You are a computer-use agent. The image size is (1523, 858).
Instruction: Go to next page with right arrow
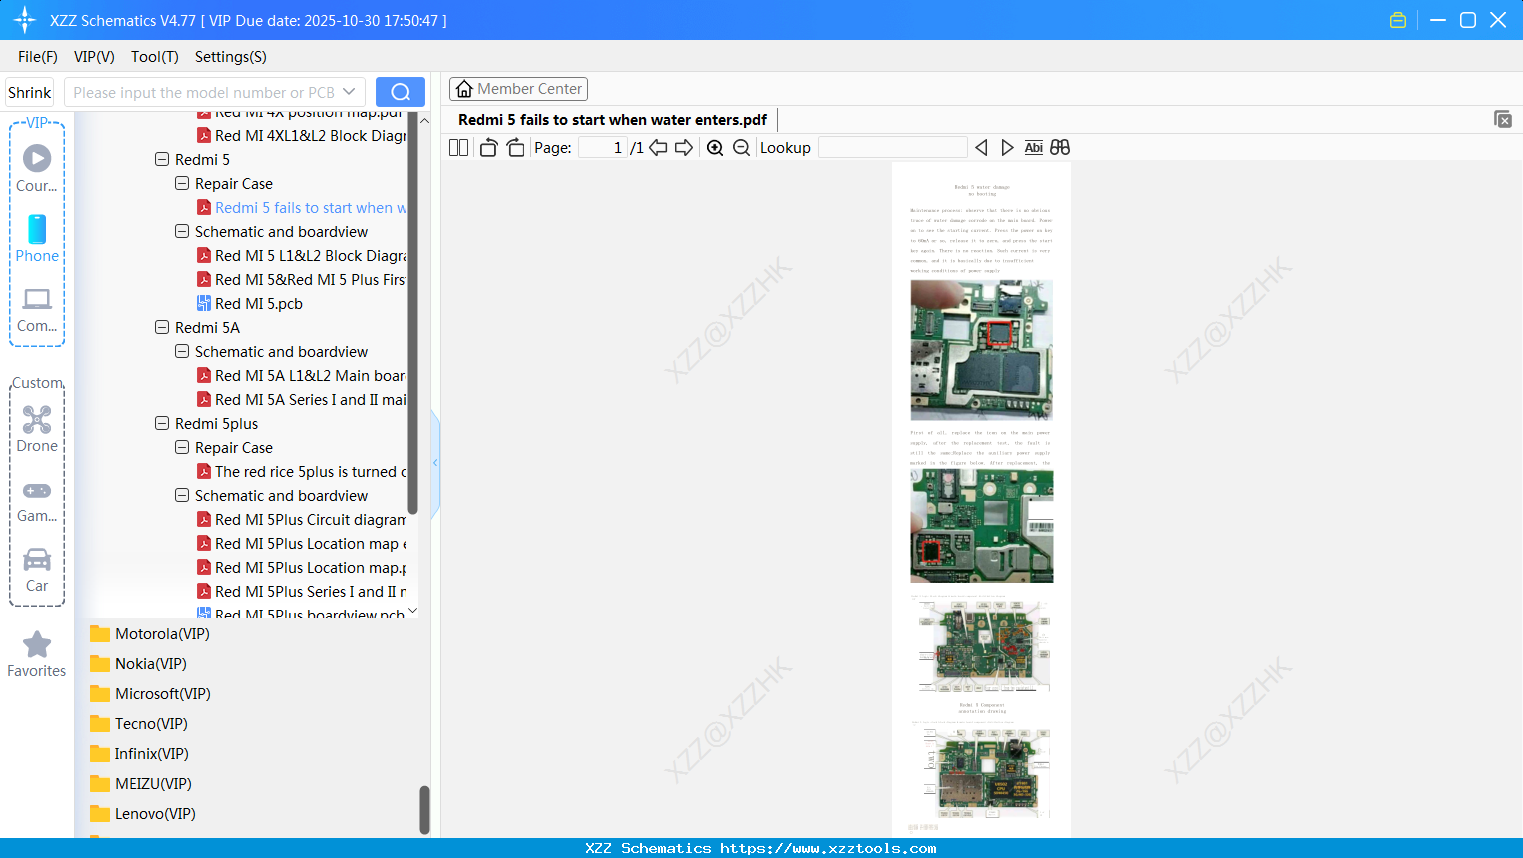pos(684,148)
